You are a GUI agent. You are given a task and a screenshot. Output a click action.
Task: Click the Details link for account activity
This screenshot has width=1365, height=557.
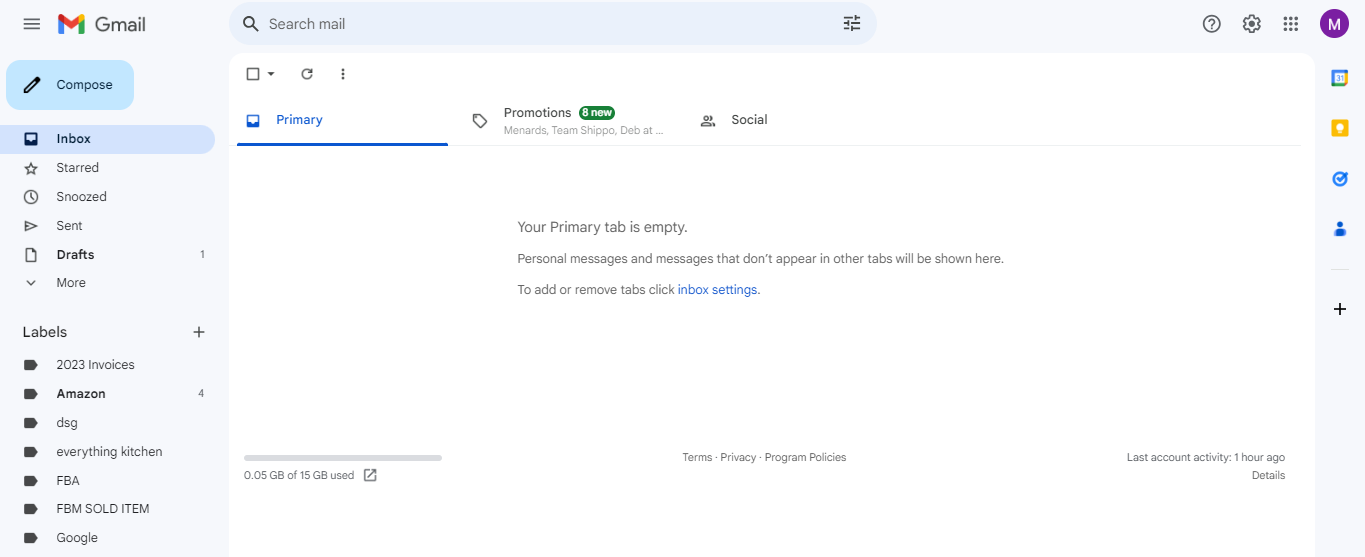[1268, 475]
